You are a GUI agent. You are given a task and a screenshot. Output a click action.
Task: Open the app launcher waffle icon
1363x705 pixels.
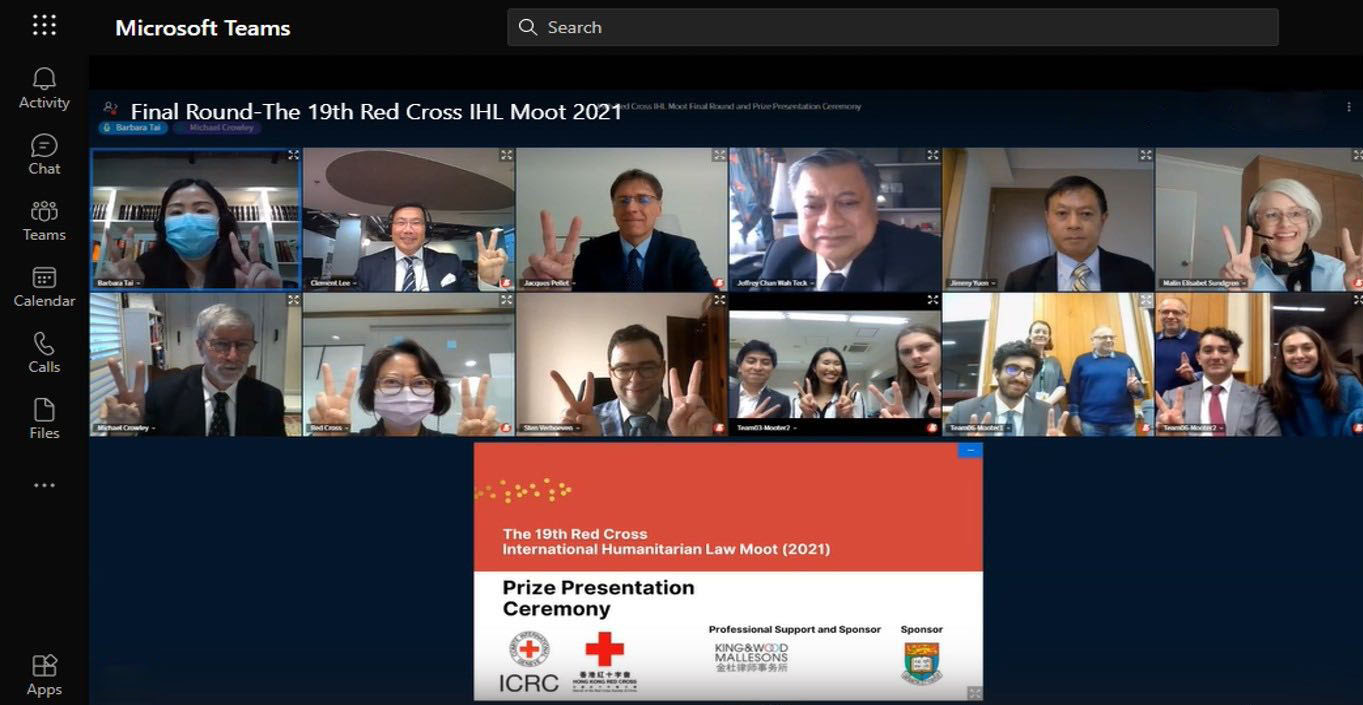(44, 26)
